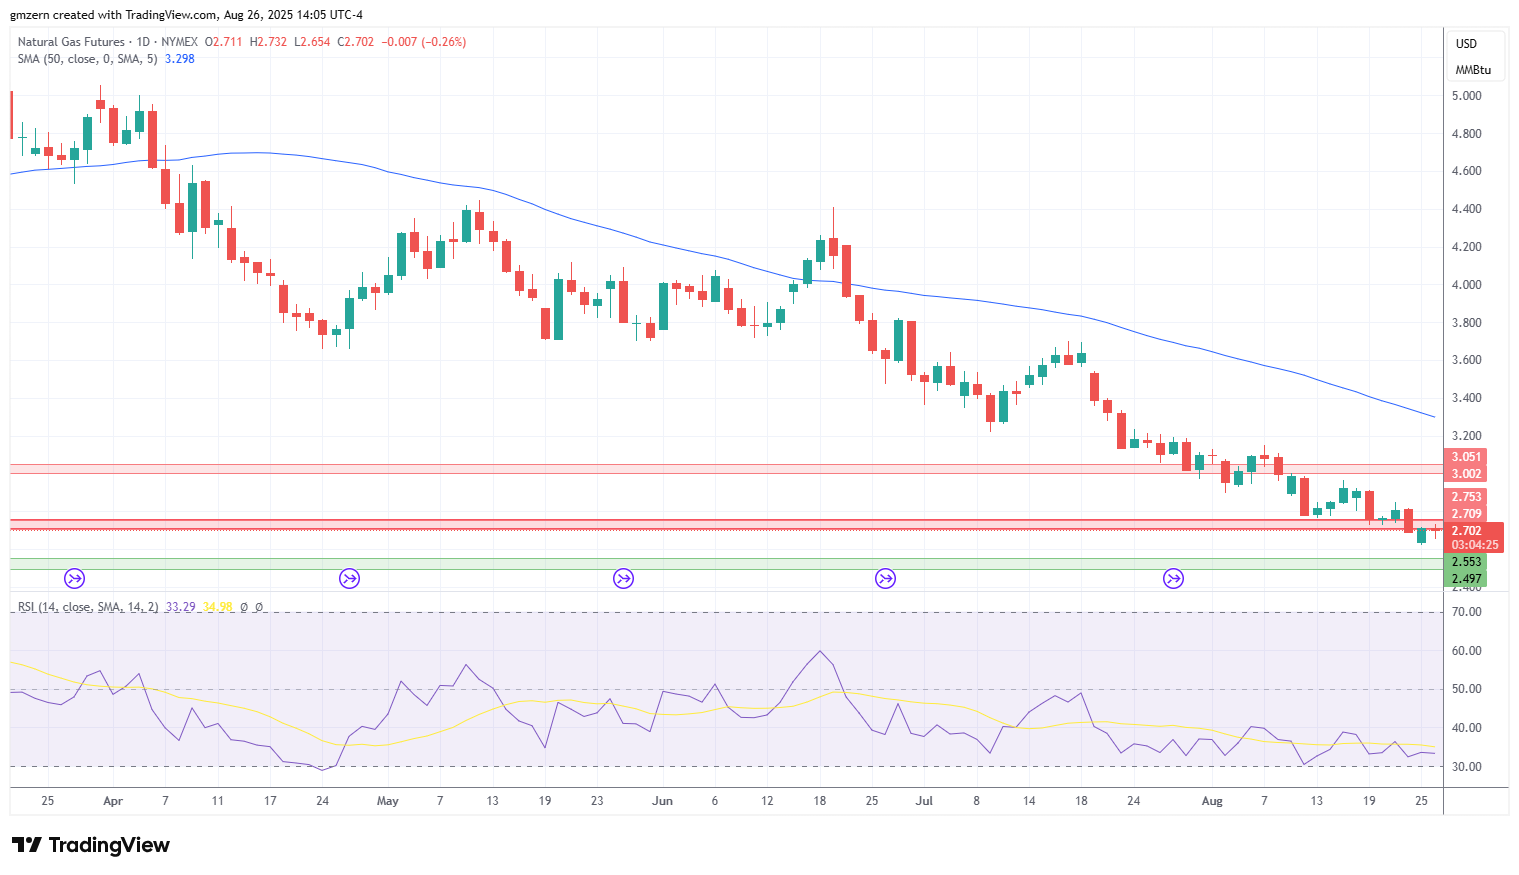Click the green 2.553 price label

pos(1466,562)
